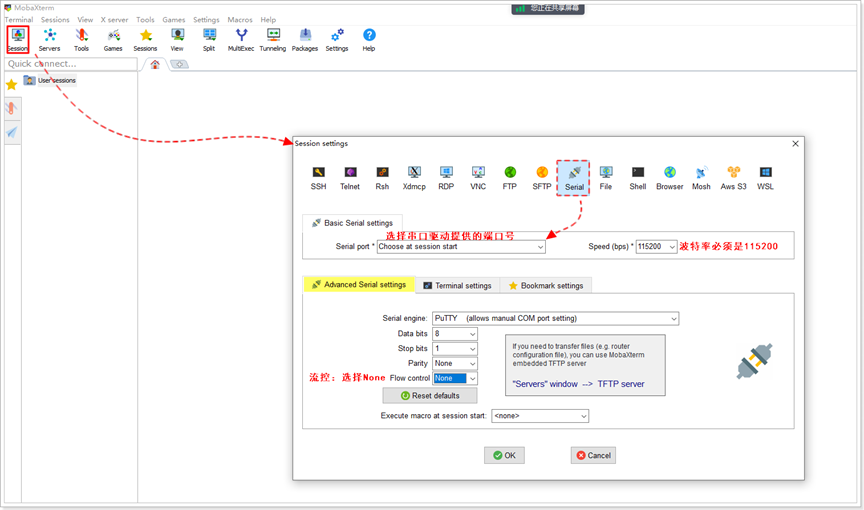Switch to the Bookmark settings tab

coord(546,285)
